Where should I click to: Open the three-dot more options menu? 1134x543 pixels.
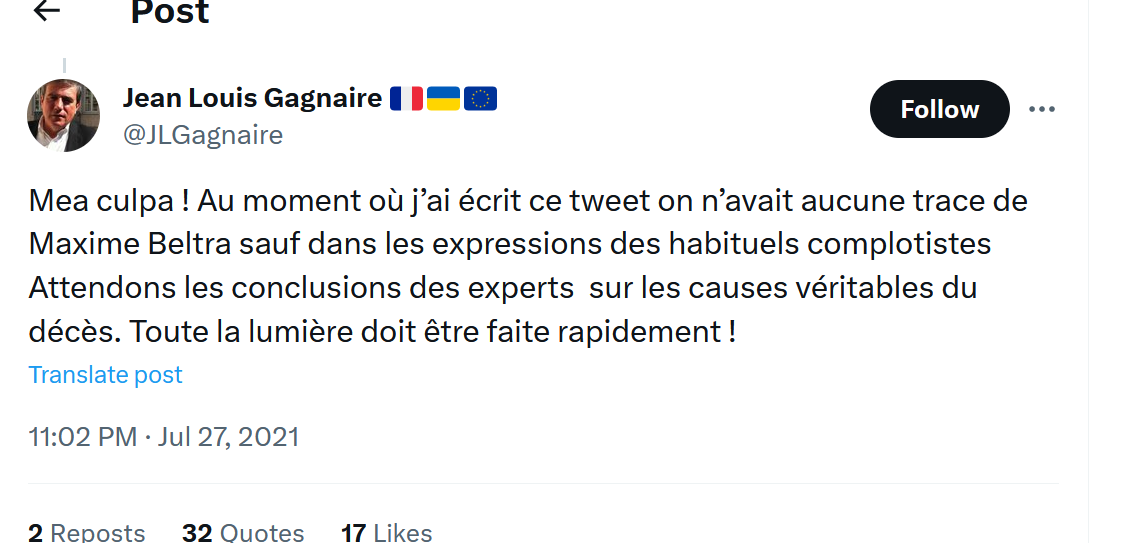tap(1041, 109)
